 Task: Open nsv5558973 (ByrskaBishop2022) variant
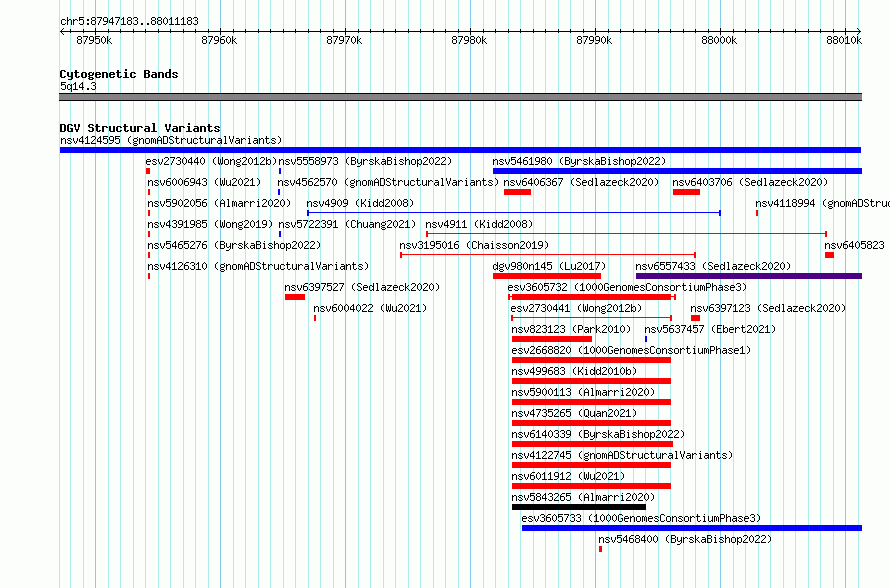[x=365, y=161]
